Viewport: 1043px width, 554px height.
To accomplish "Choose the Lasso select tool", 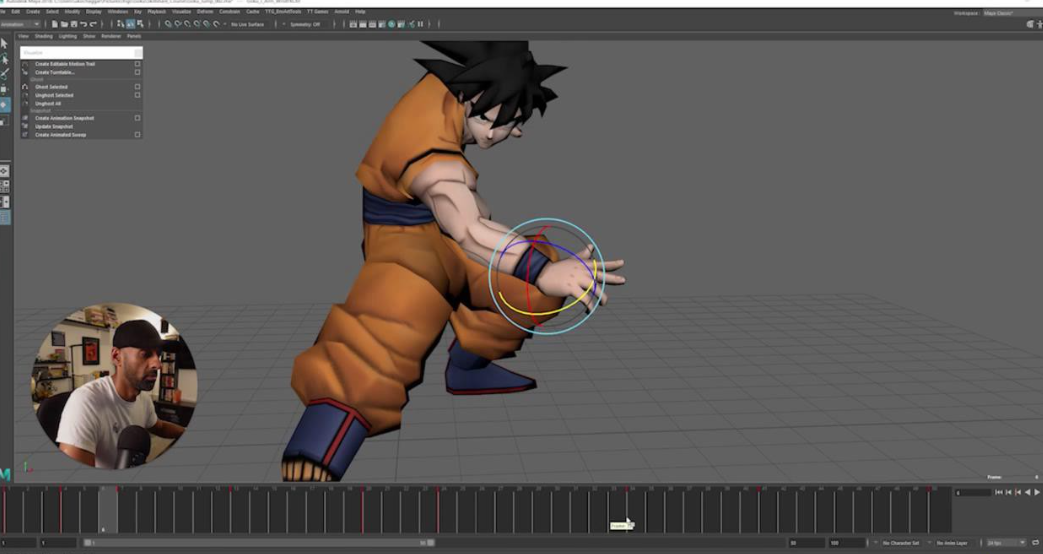I will (5, 59).
